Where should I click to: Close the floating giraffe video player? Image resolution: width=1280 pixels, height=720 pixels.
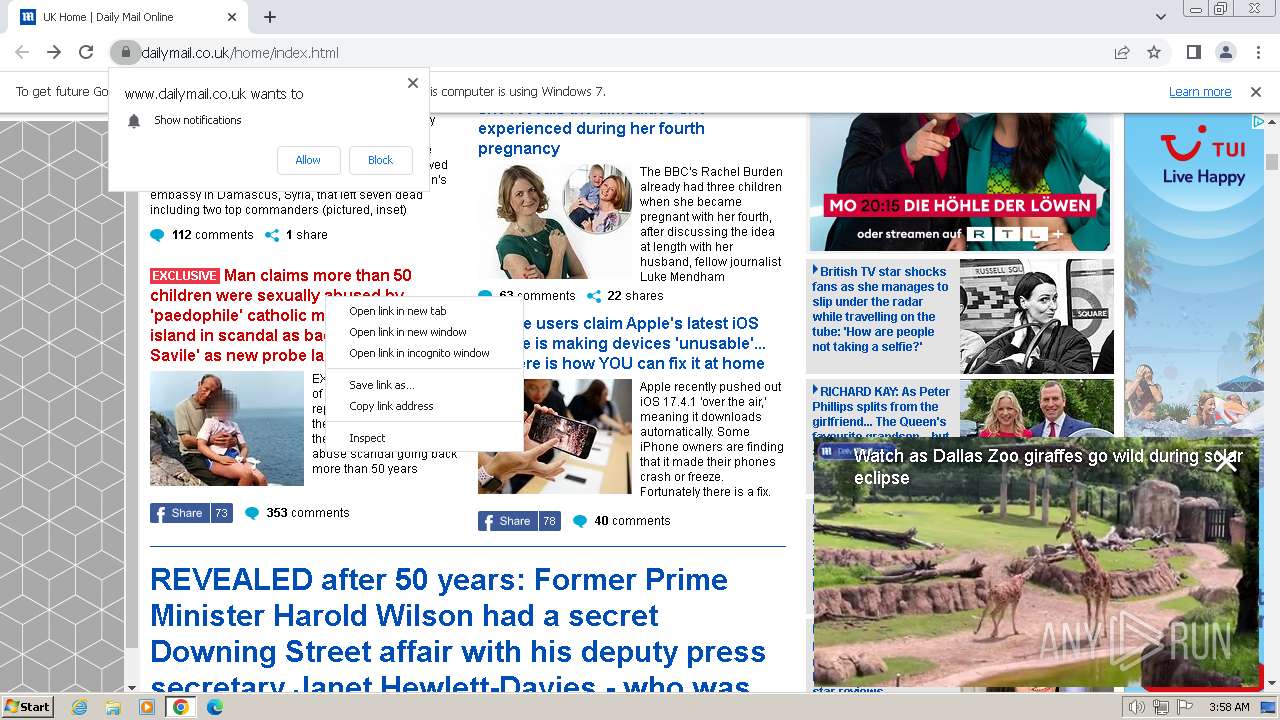pos(1225,461)
